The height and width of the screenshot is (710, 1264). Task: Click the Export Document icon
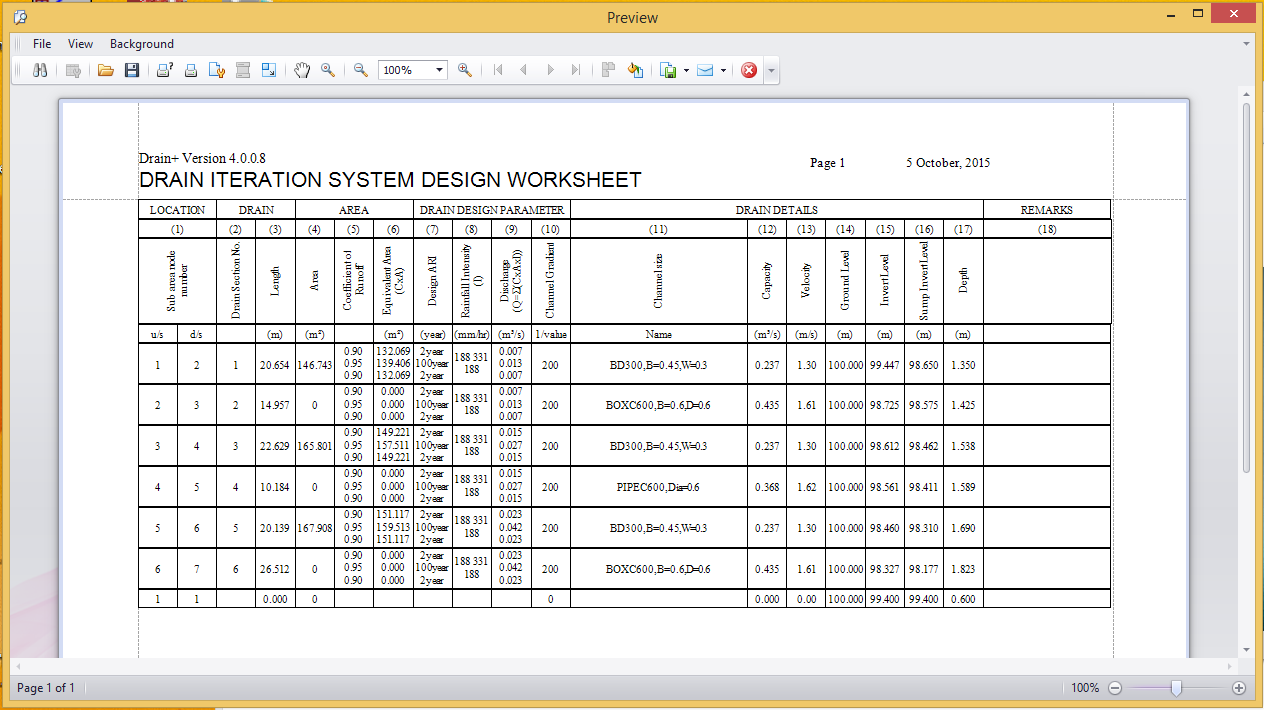(x=668, y=70)
